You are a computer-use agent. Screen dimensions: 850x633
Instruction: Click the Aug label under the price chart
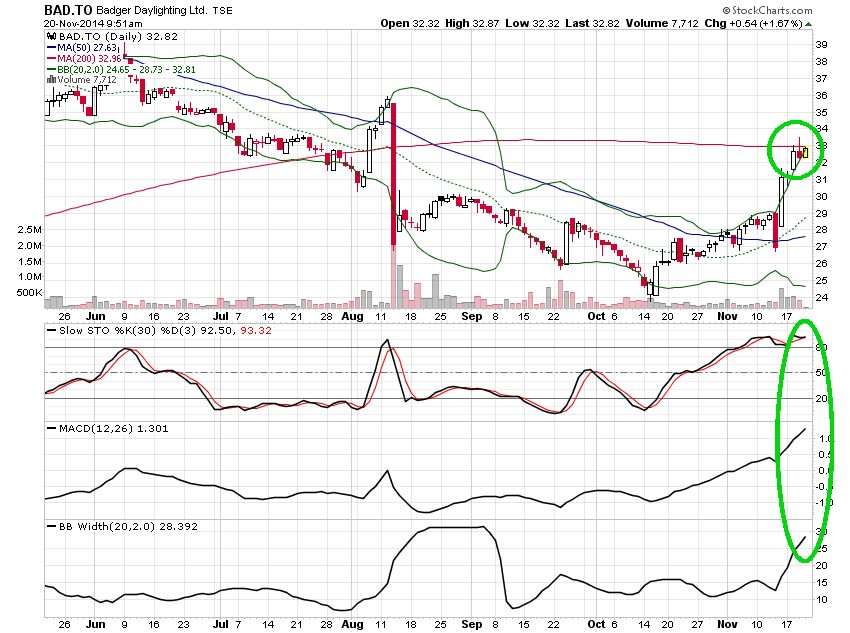click(352, 316)
